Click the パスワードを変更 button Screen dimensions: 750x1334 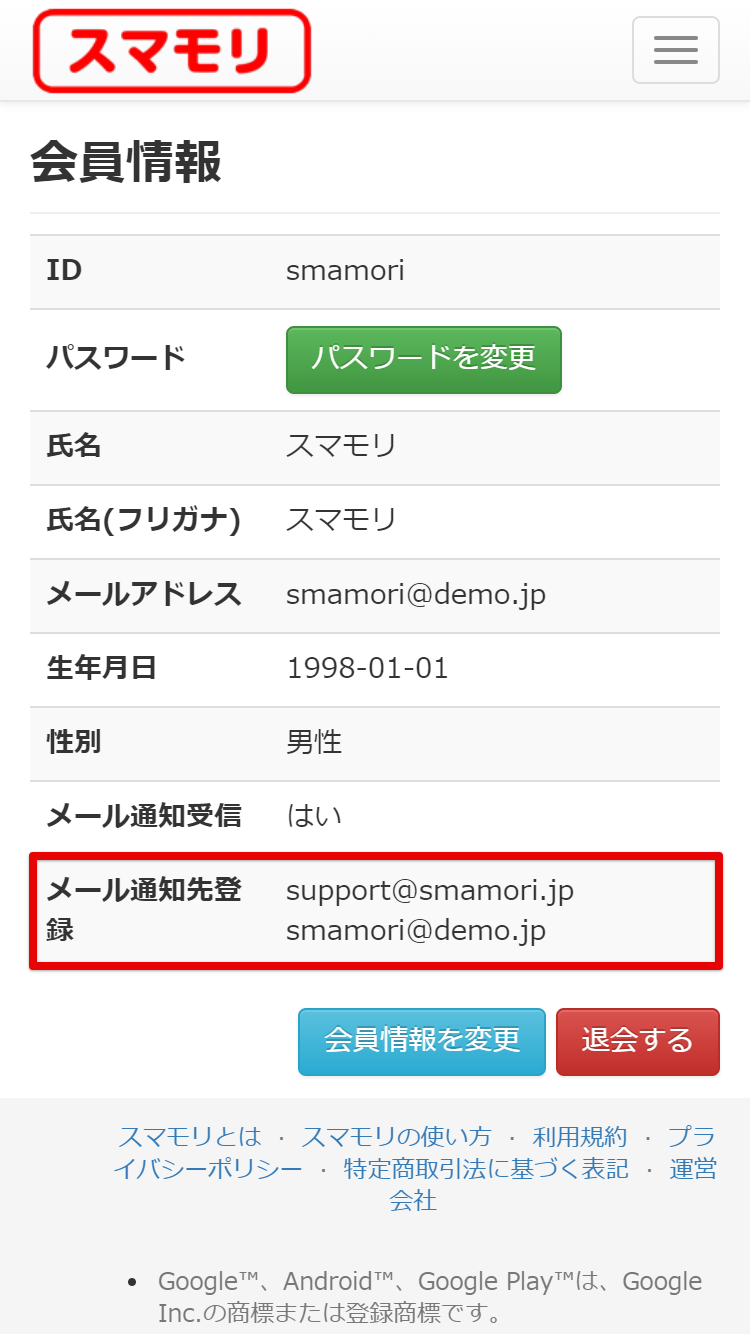pos(424,359)
